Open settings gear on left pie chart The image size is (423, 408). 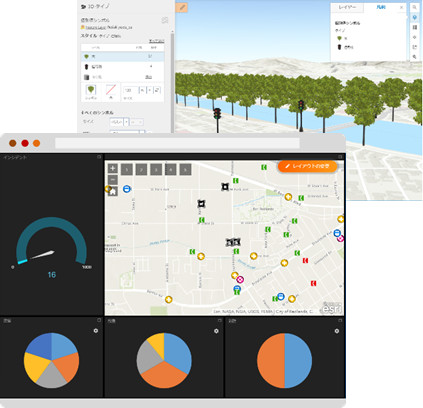[96, 331]
